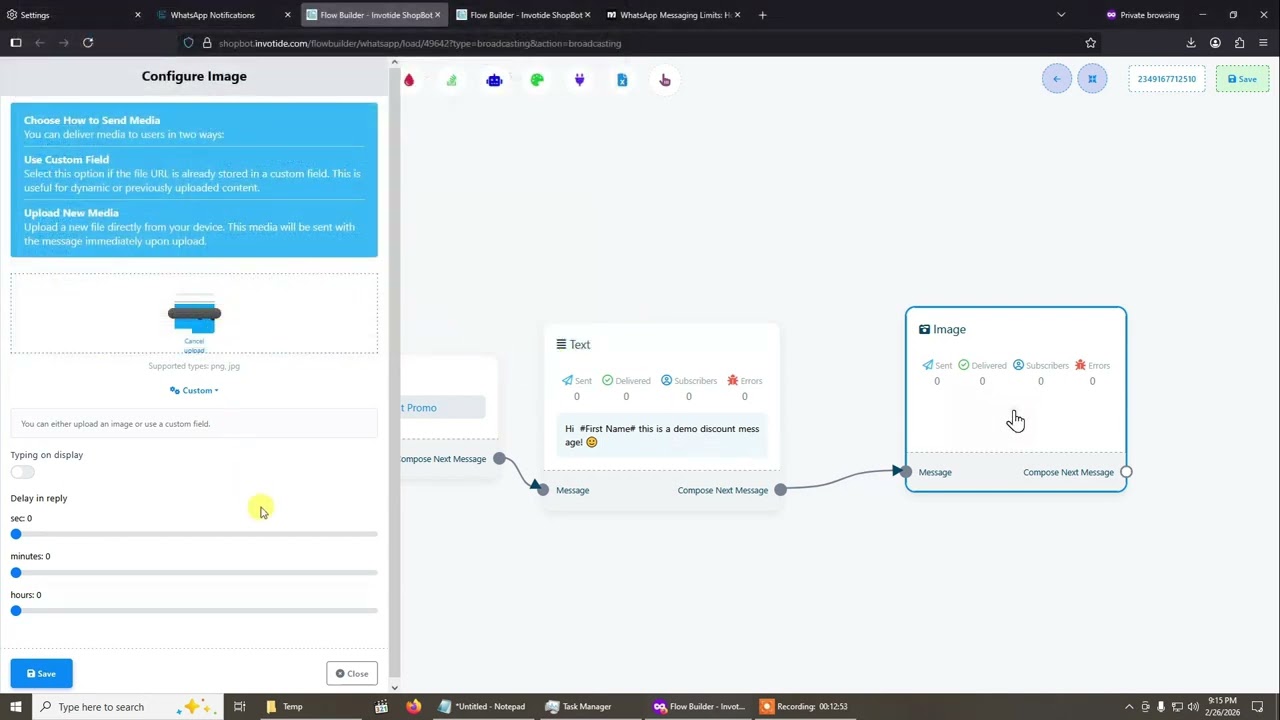Viewport: 1280px width, 720px height.
Task: Switch to WhatsApp Notifications tab
Action: [x=222, y=15]
